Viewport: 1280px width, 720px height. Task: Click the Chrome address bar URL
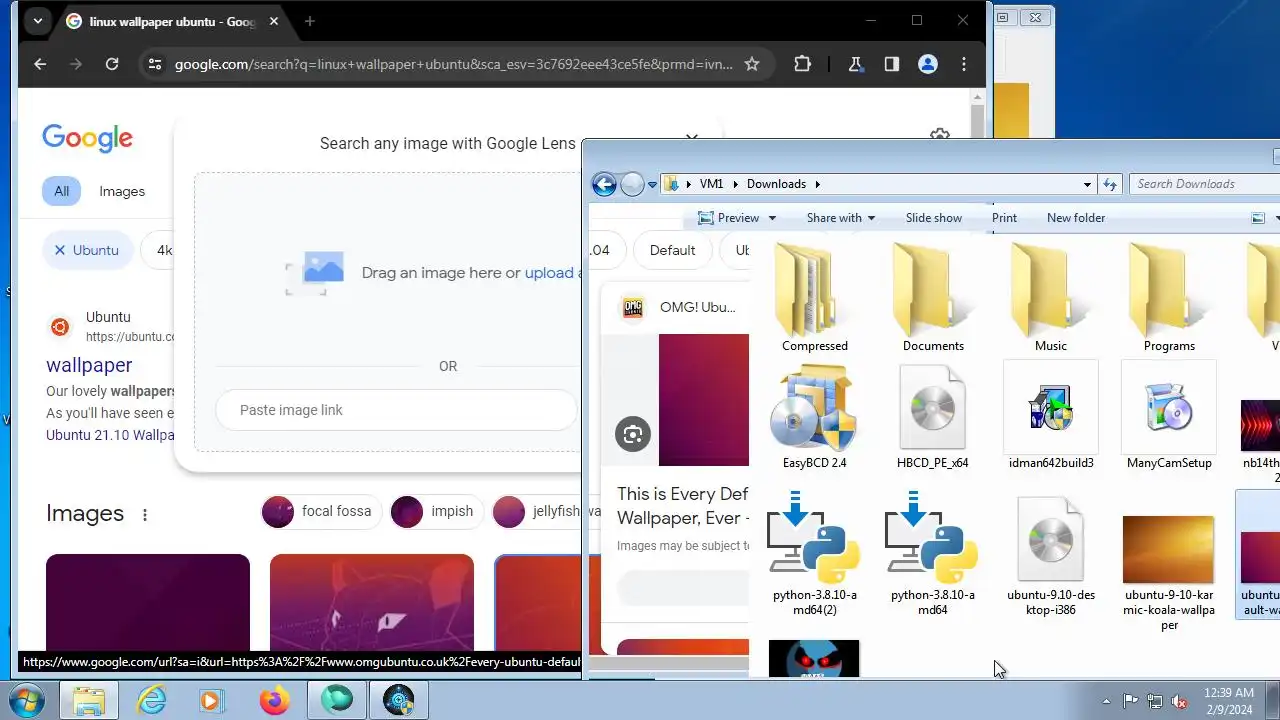(x=453, y=64)
